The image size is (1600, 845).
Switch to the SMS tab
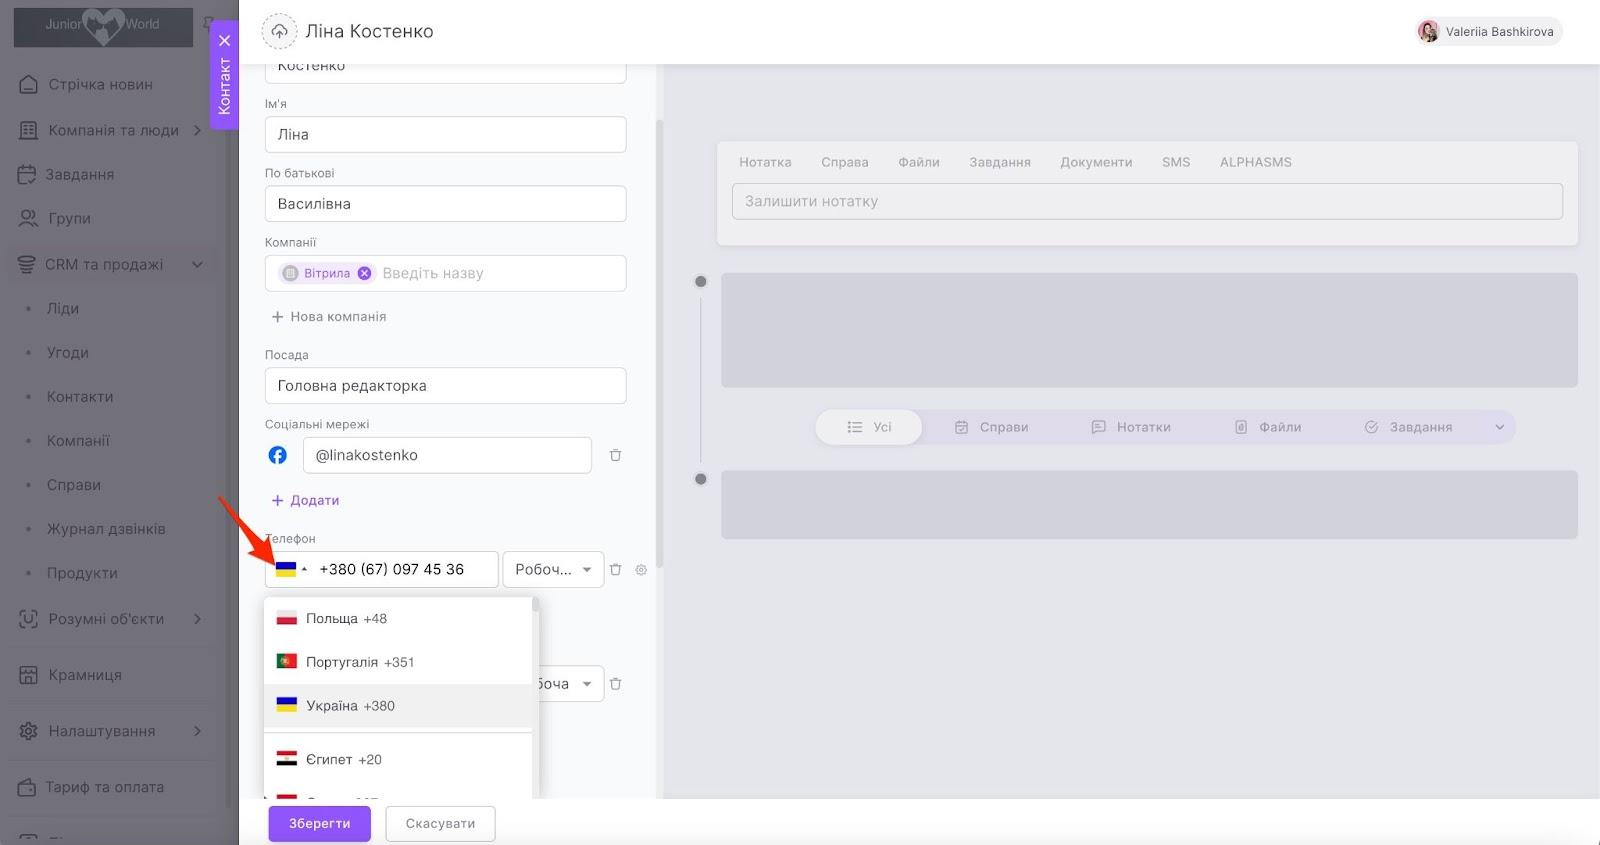pyautogui.click(x=1175, y=162)
